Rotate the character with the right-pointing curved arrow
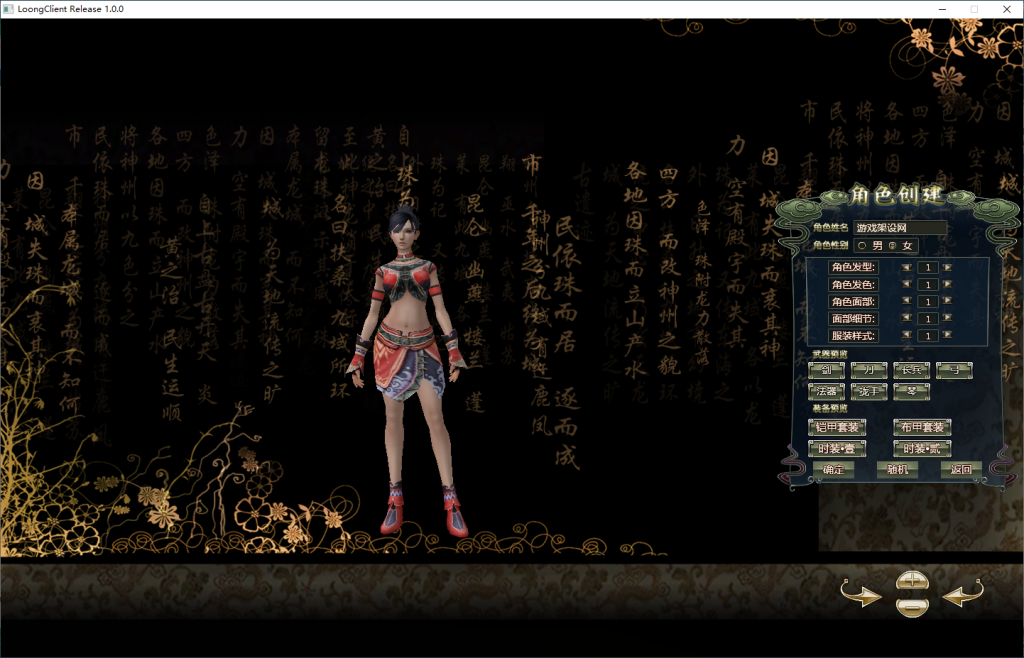The image size is (1024, 658). tap(861, 593)
